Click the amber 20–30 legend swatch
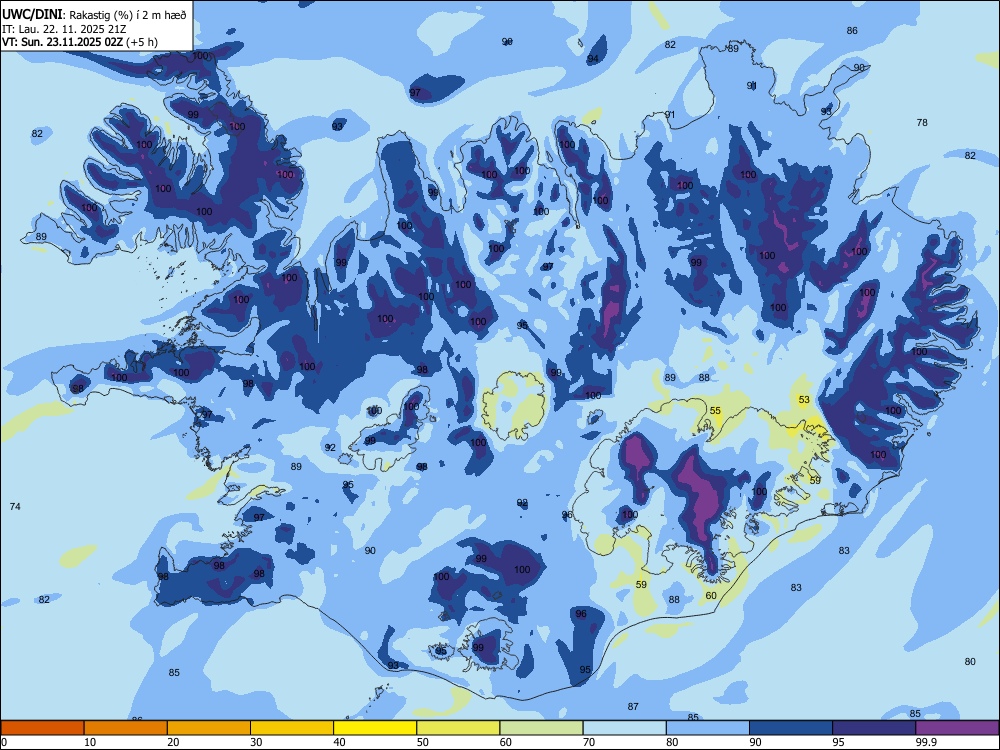 point(209,728)
